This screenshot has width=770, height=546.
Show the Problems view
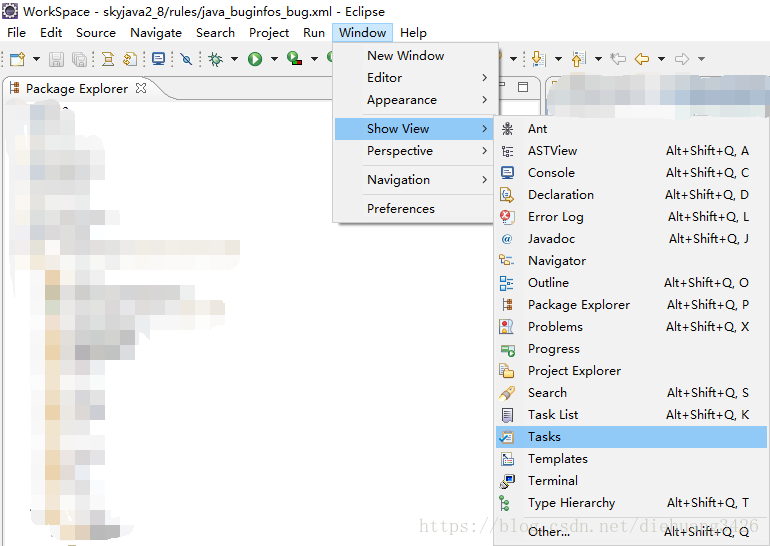631,327
